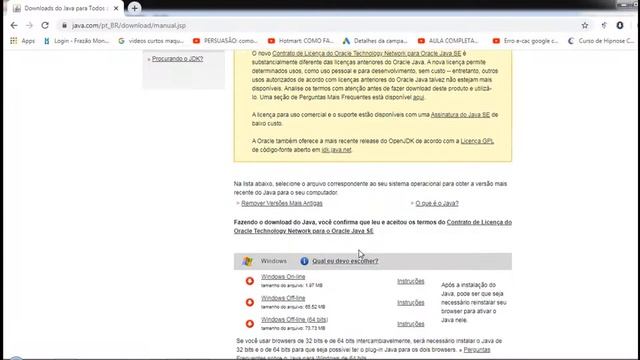This screenshot has height=360, width=640.
Task: Reload the Java download page
Action: click(45, 25)
